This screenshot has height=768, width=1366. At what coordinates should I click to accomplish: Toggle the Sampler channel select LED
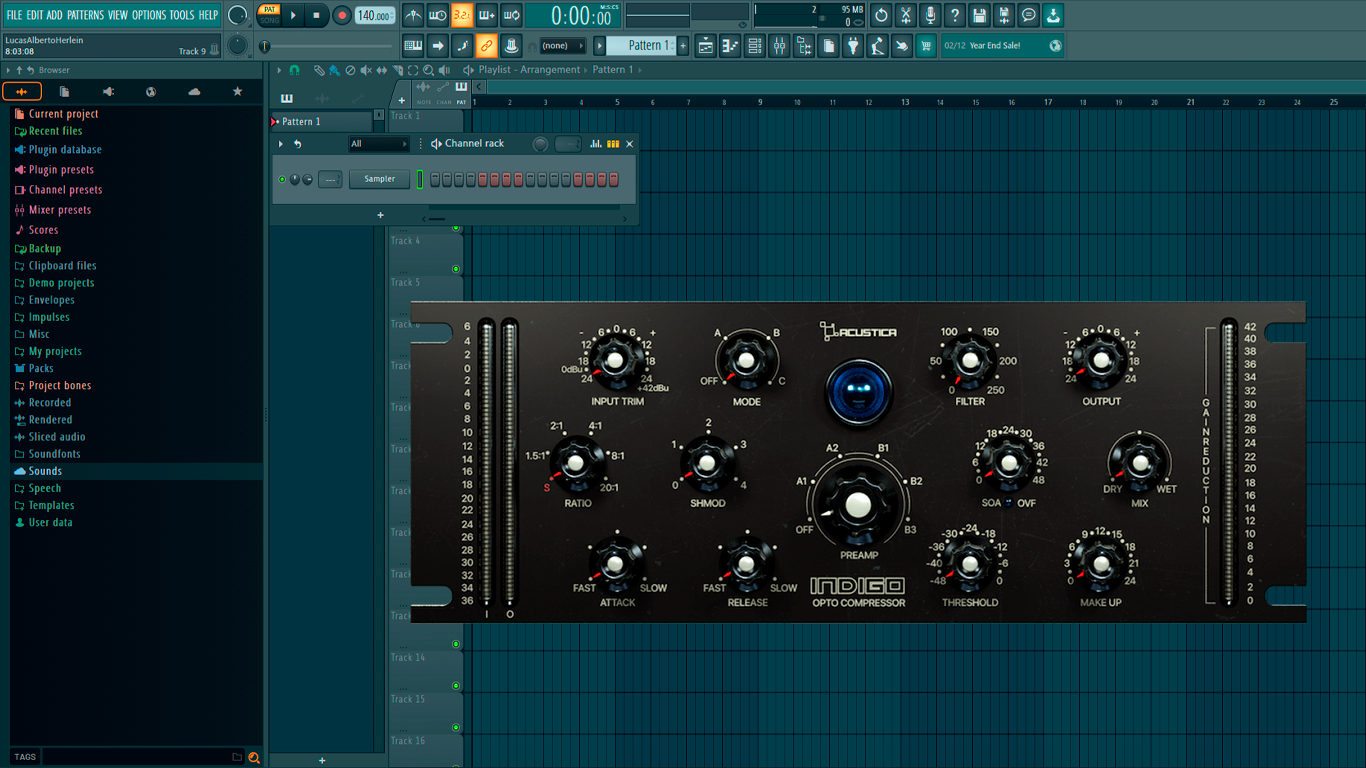point(420,179)
